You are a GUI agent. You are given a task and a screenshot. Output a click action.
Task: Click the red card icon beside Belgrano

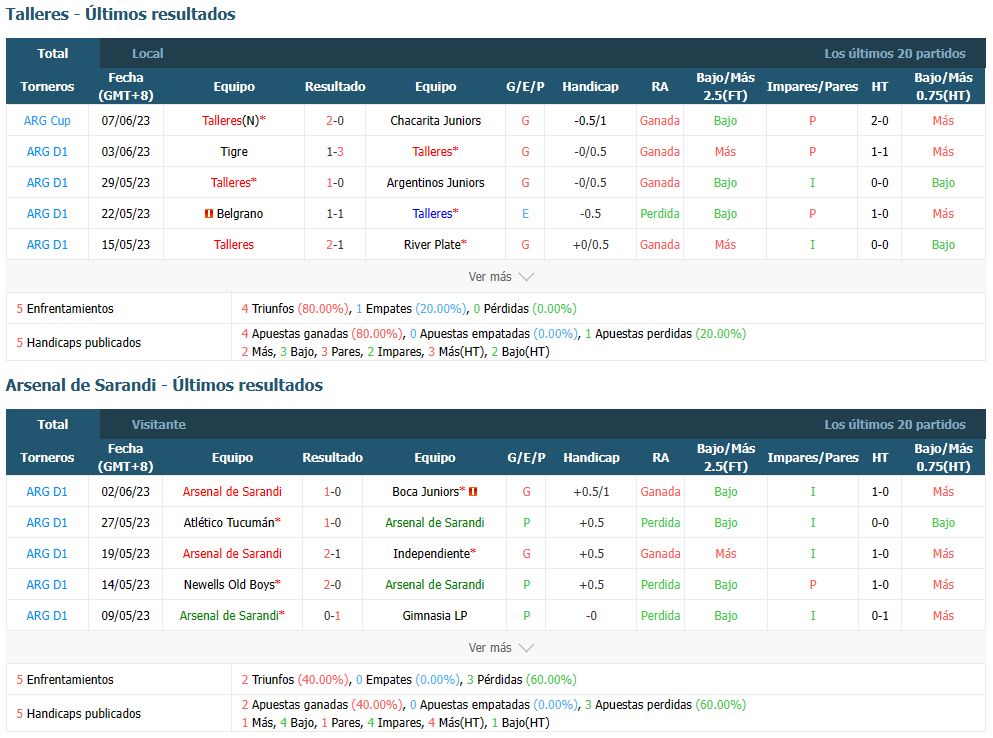pos(208,214)
